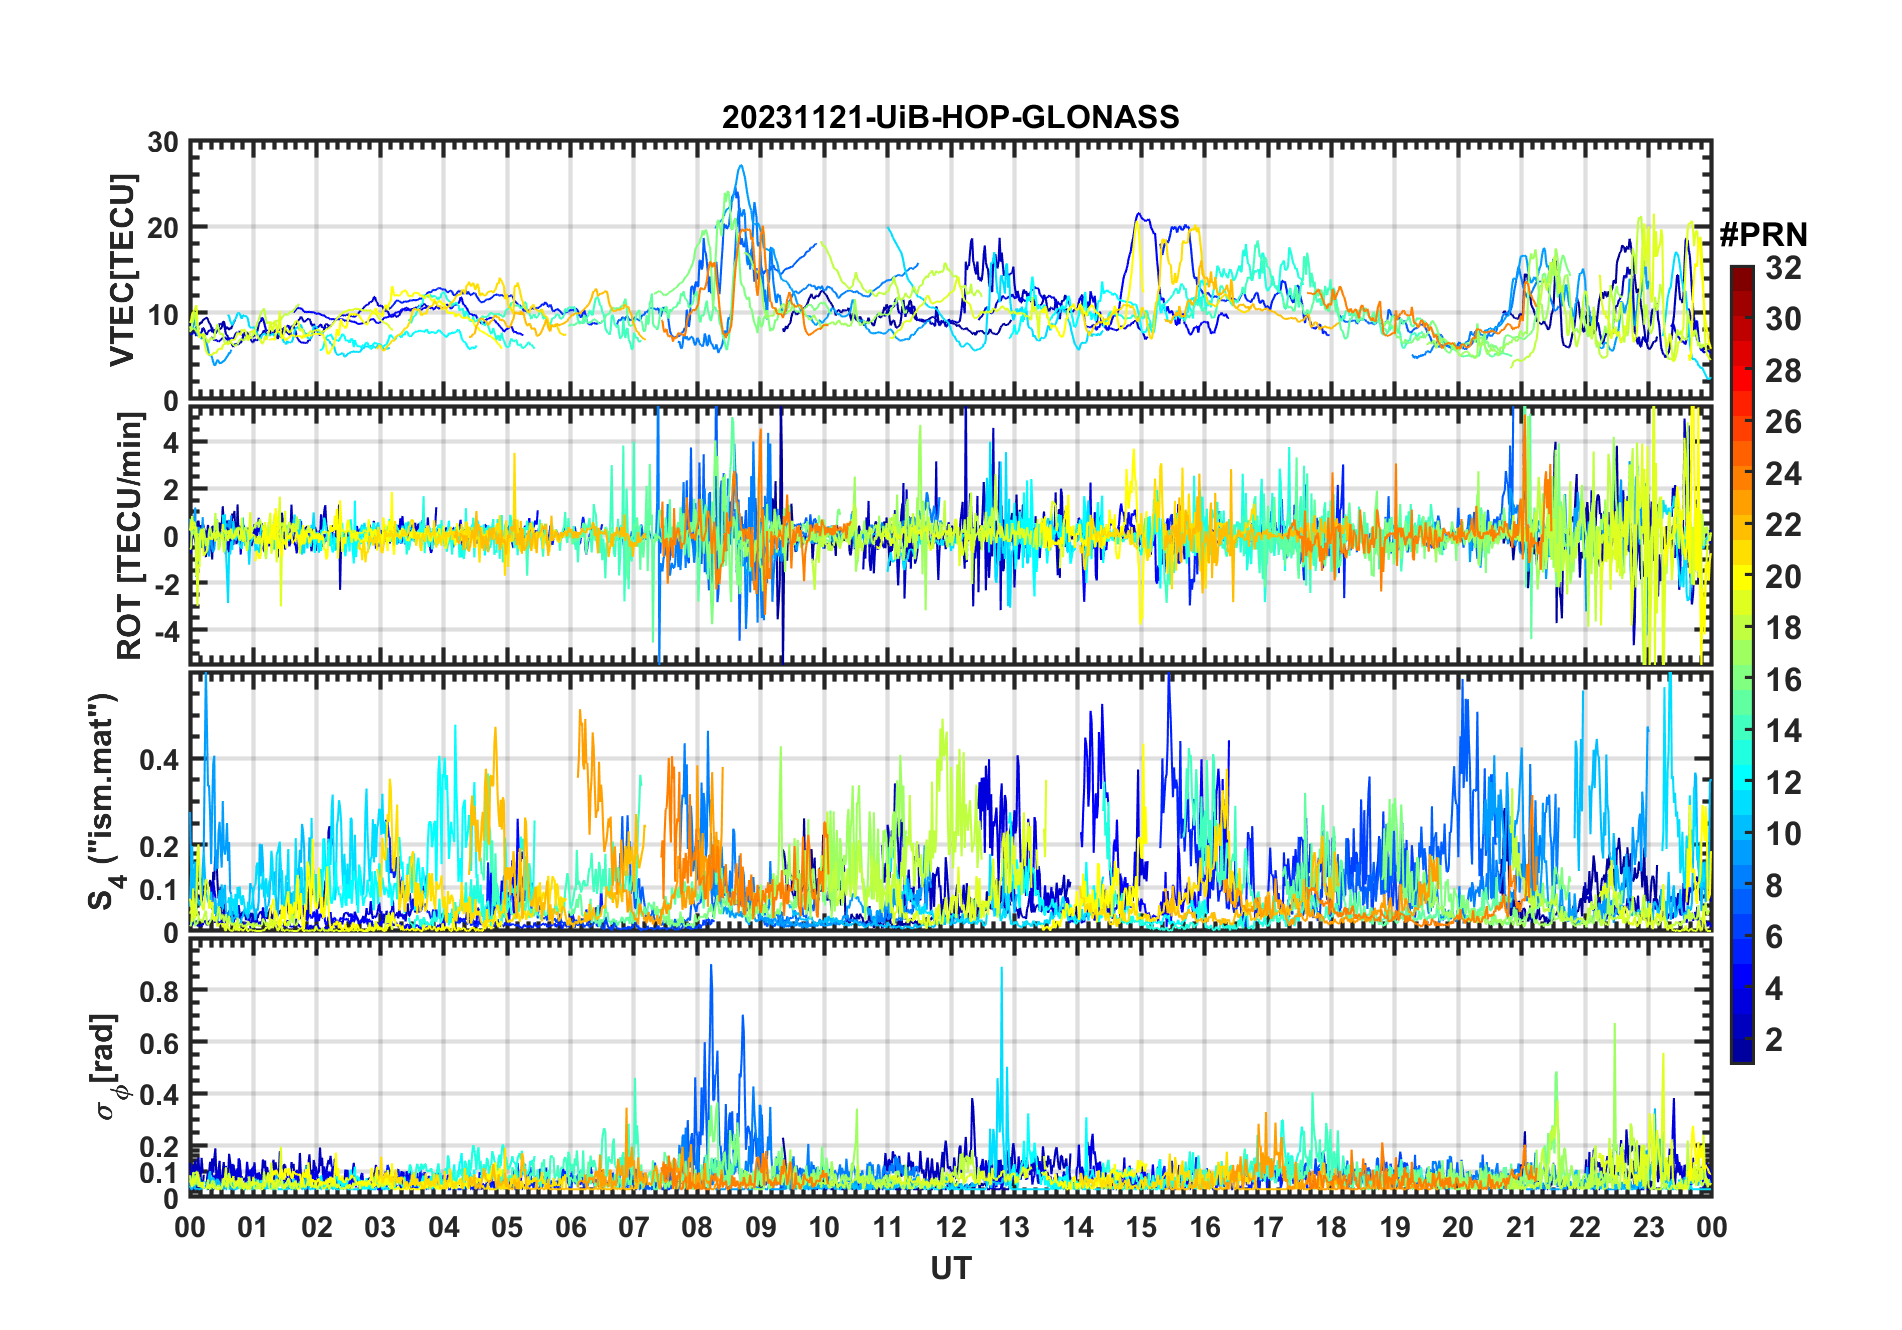This screenshot has height=1330, width=1902.
Task: Click colorbar tick label 2
Action: click(x=1774, y=1040)
